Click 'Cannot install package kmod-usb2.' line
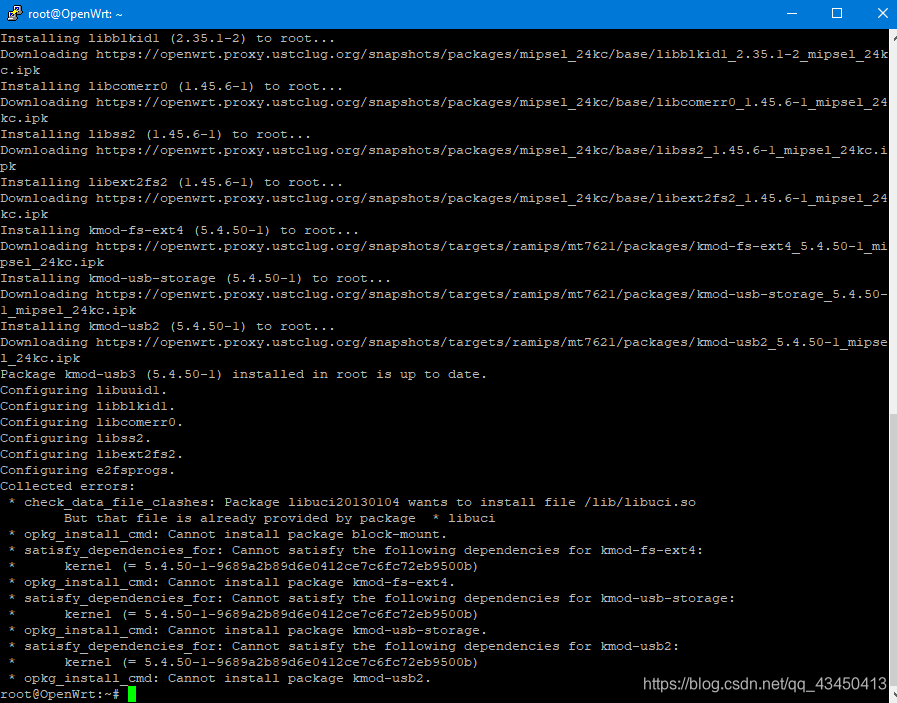This screenshot has height=703, width=897. pyautogui.click(x=220, y=678)
